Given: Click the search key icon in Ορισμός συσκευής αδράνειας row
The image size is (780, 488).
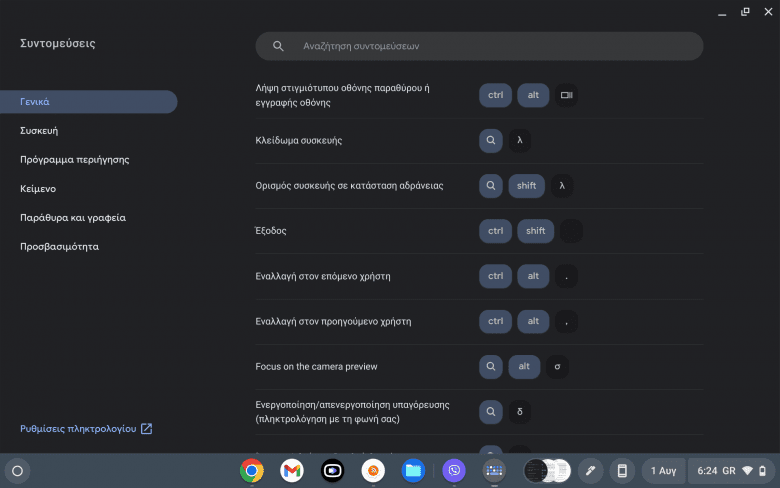Looking at the screenshot, I should pyautogui.click(x=490, y=186).
